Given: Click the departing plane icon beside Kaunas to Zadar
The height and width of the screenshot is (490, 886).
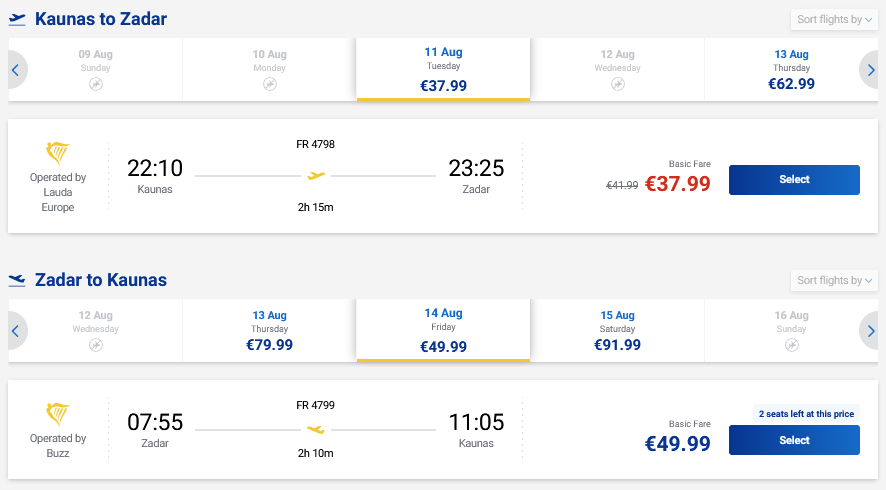Looking at the screenshot, I should tap(18, 19).
